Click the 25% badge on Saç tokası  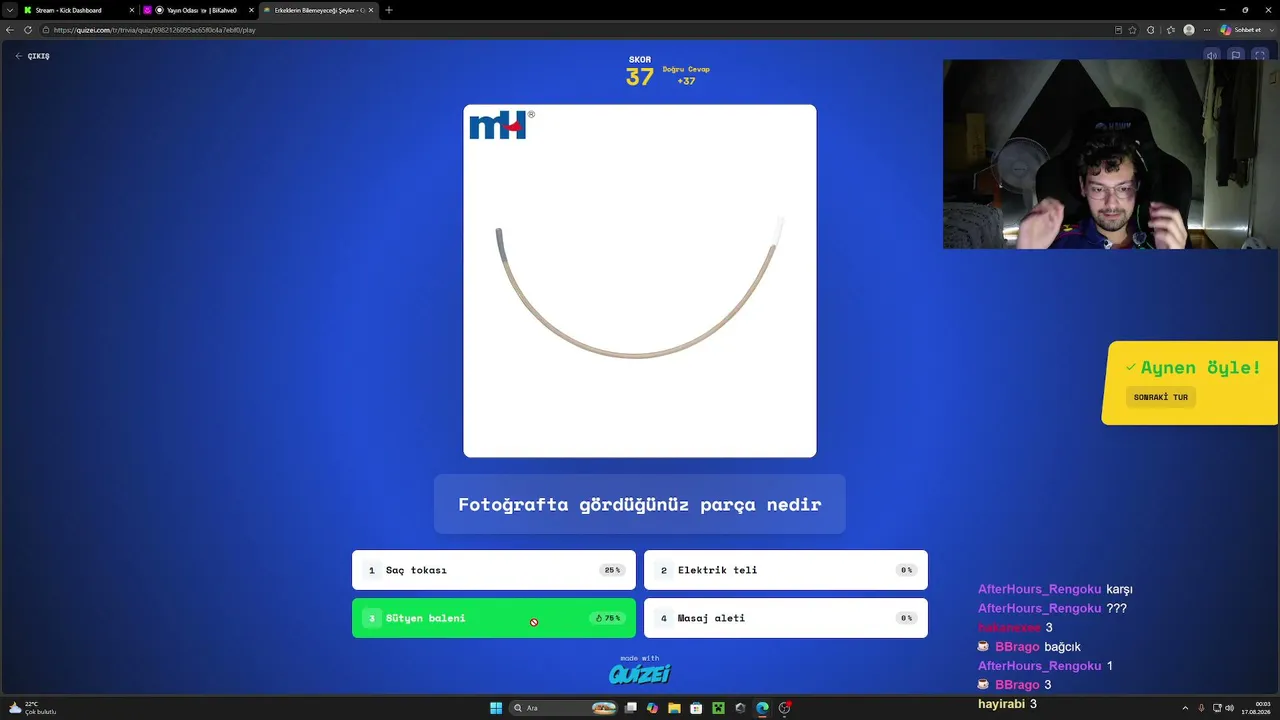tap(612, 570)
